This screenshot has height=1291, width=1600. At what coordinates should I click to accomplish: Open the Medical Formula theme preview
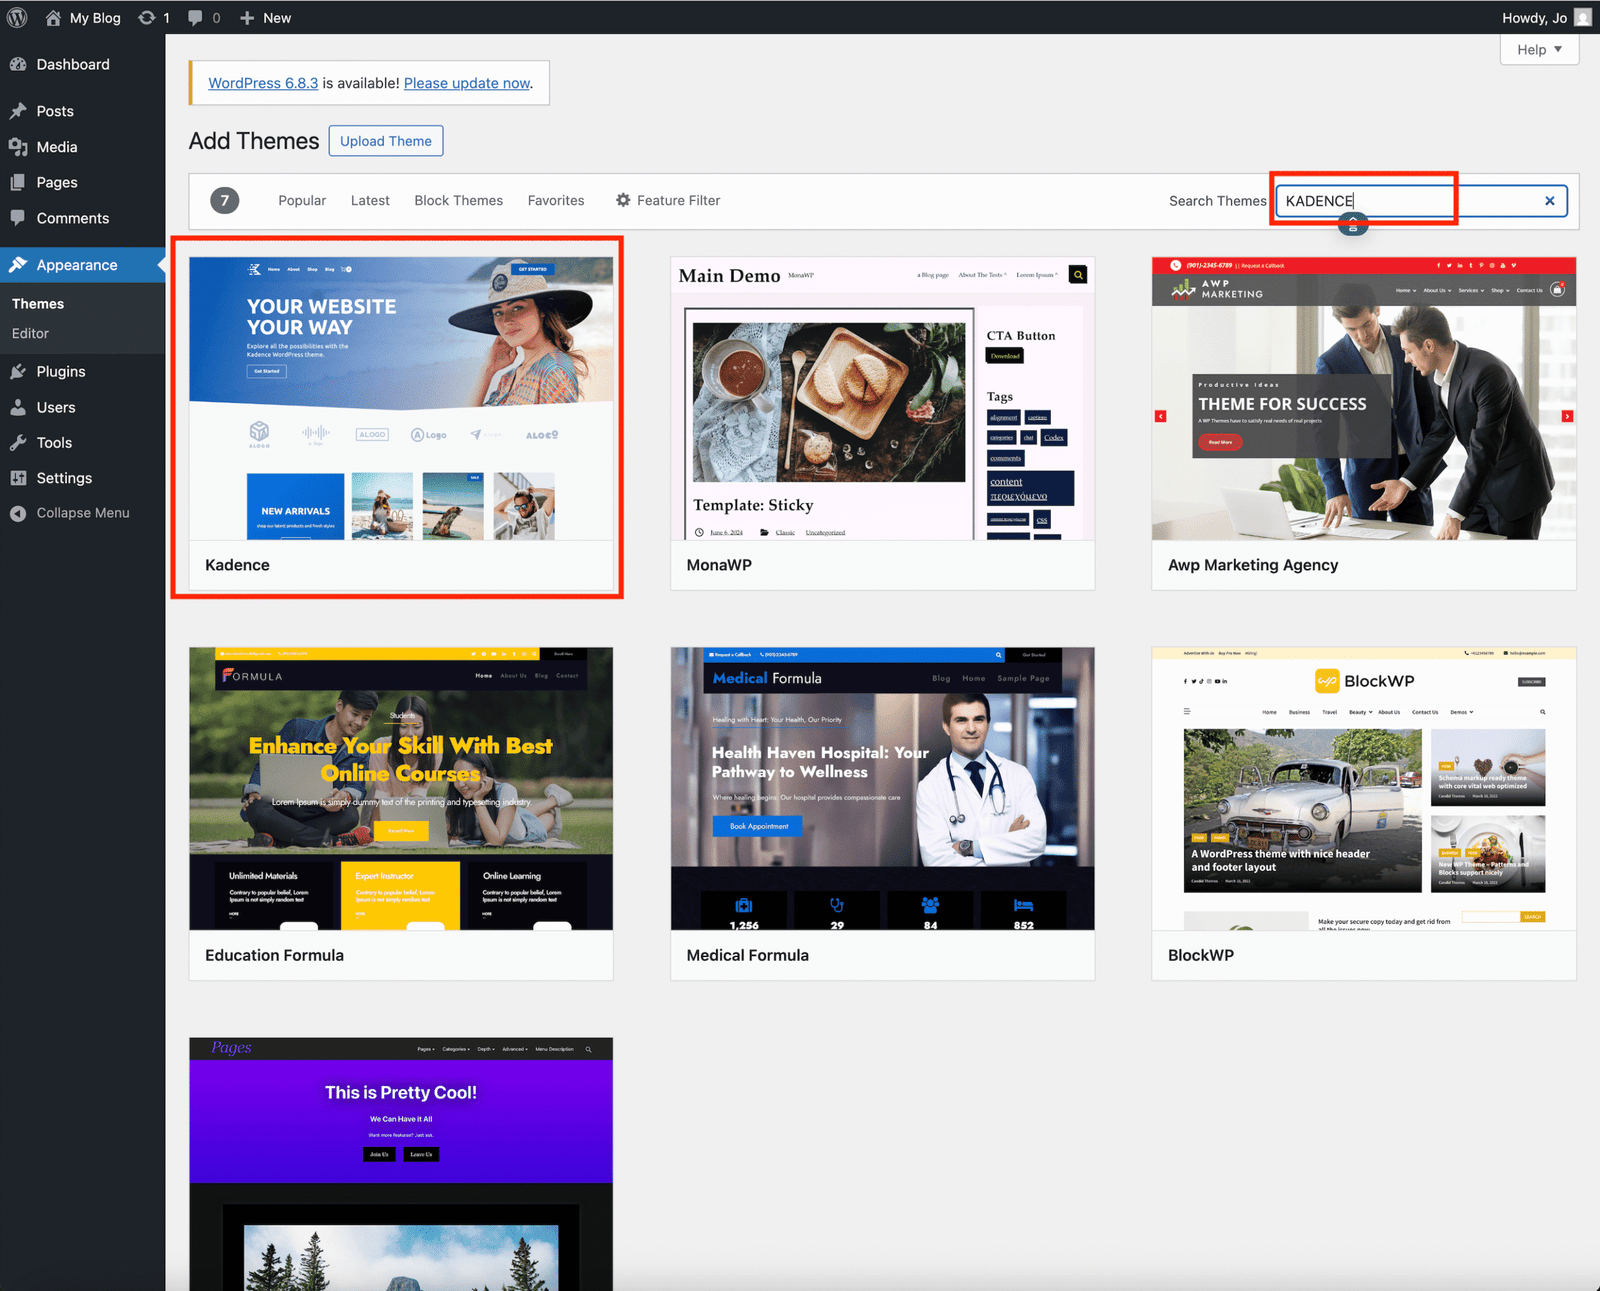882,788
